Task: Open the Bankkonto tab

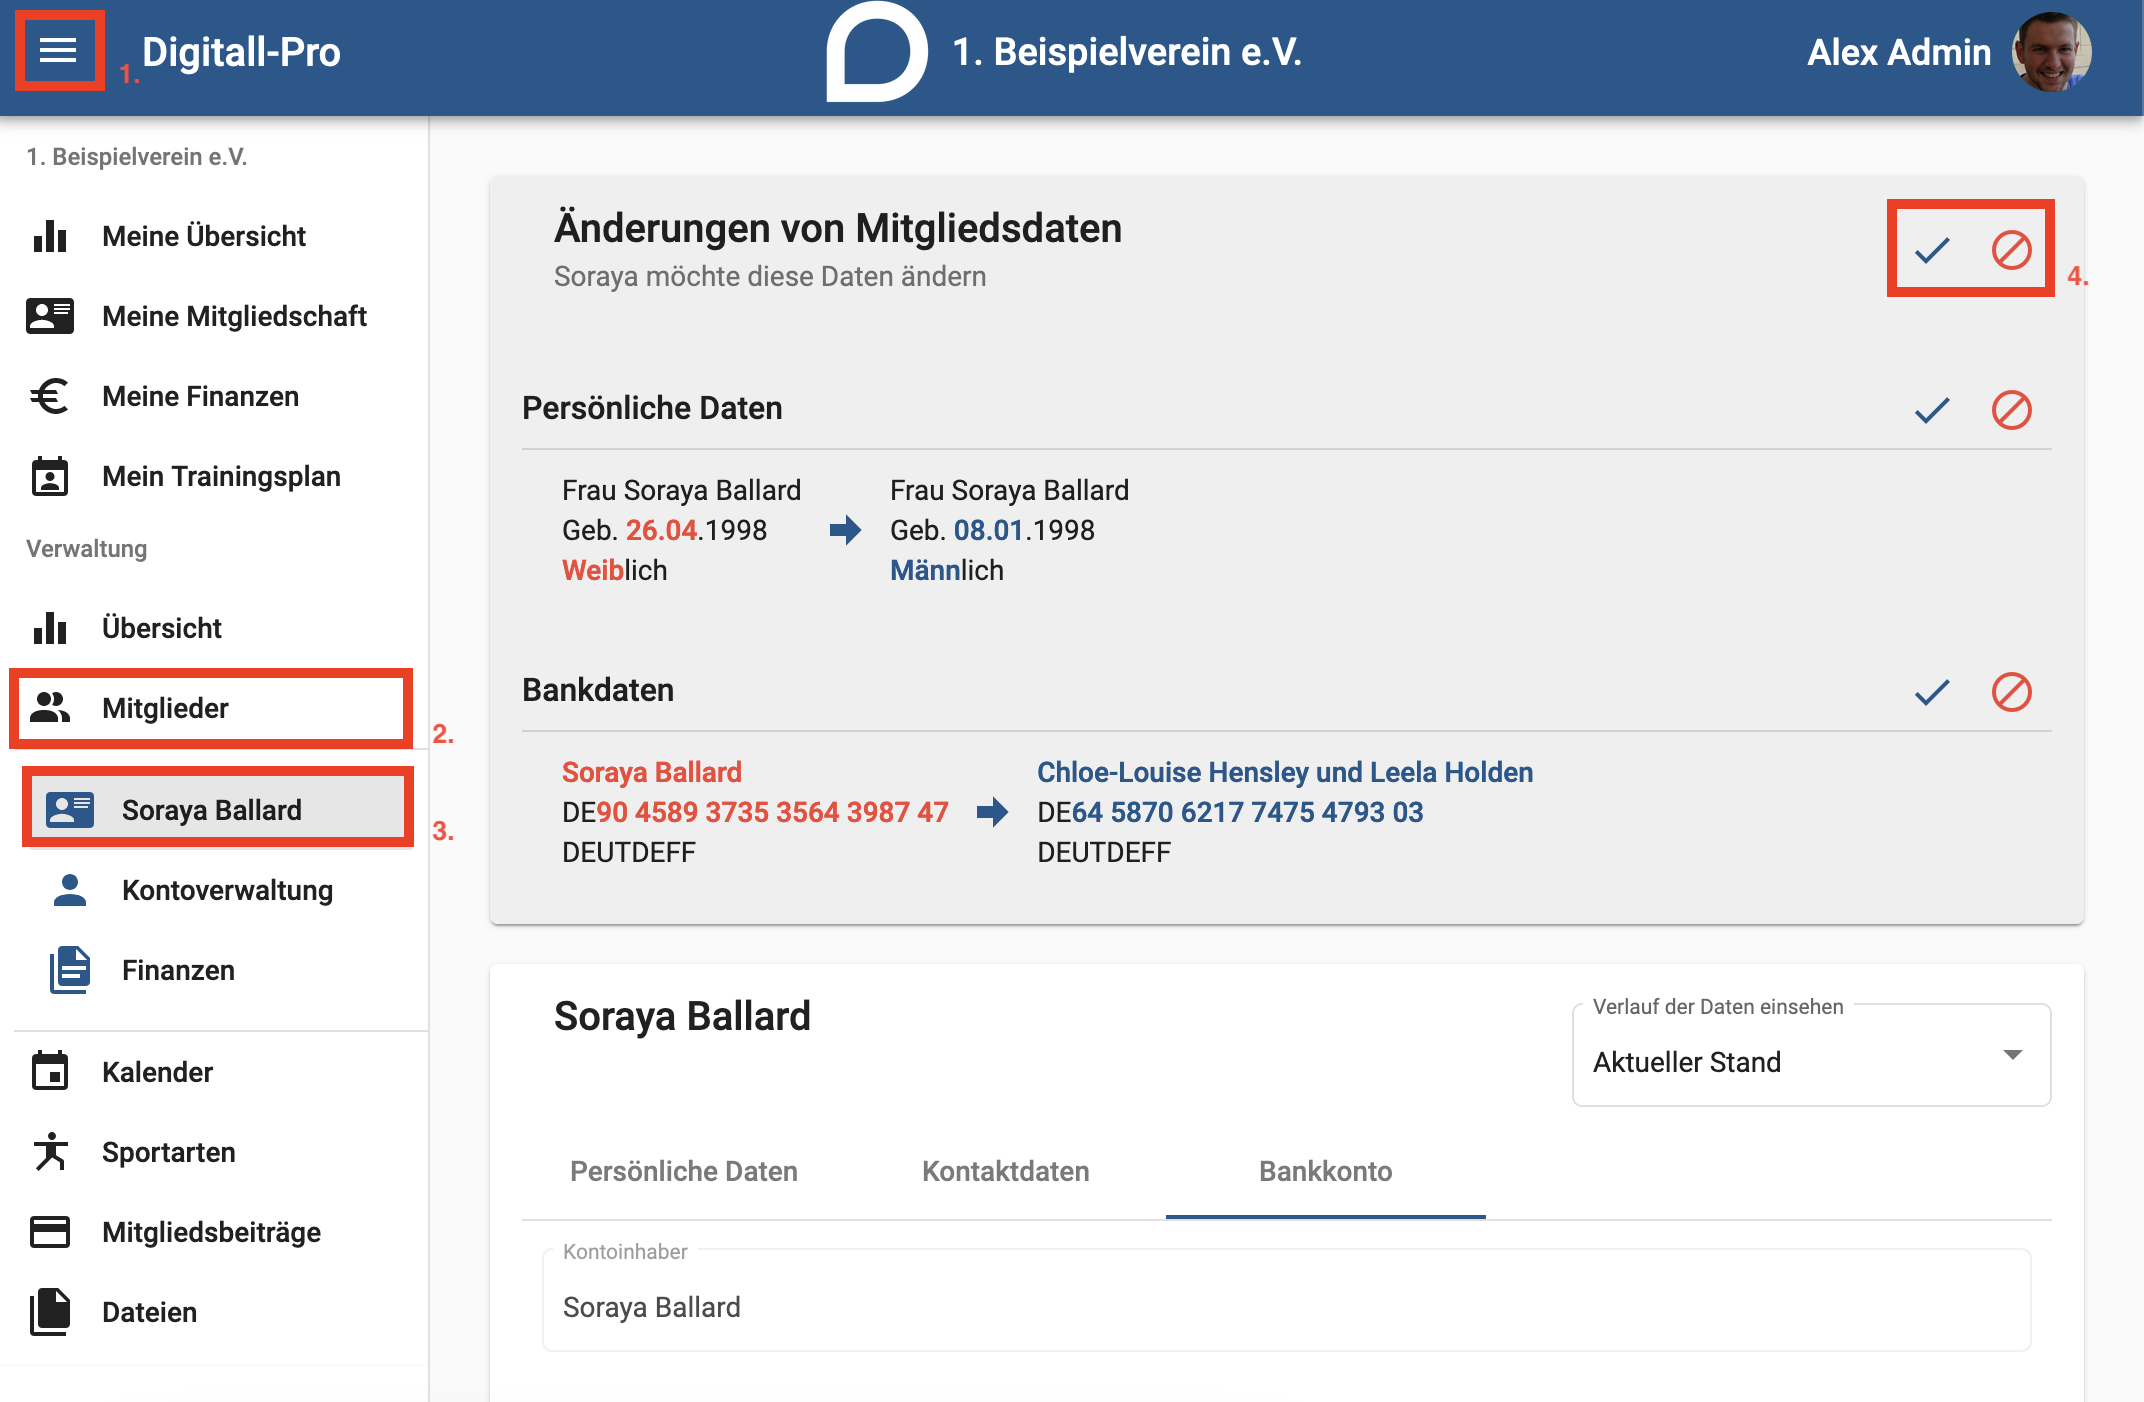Action: pyautogui.click(x=1325, y=1171)
